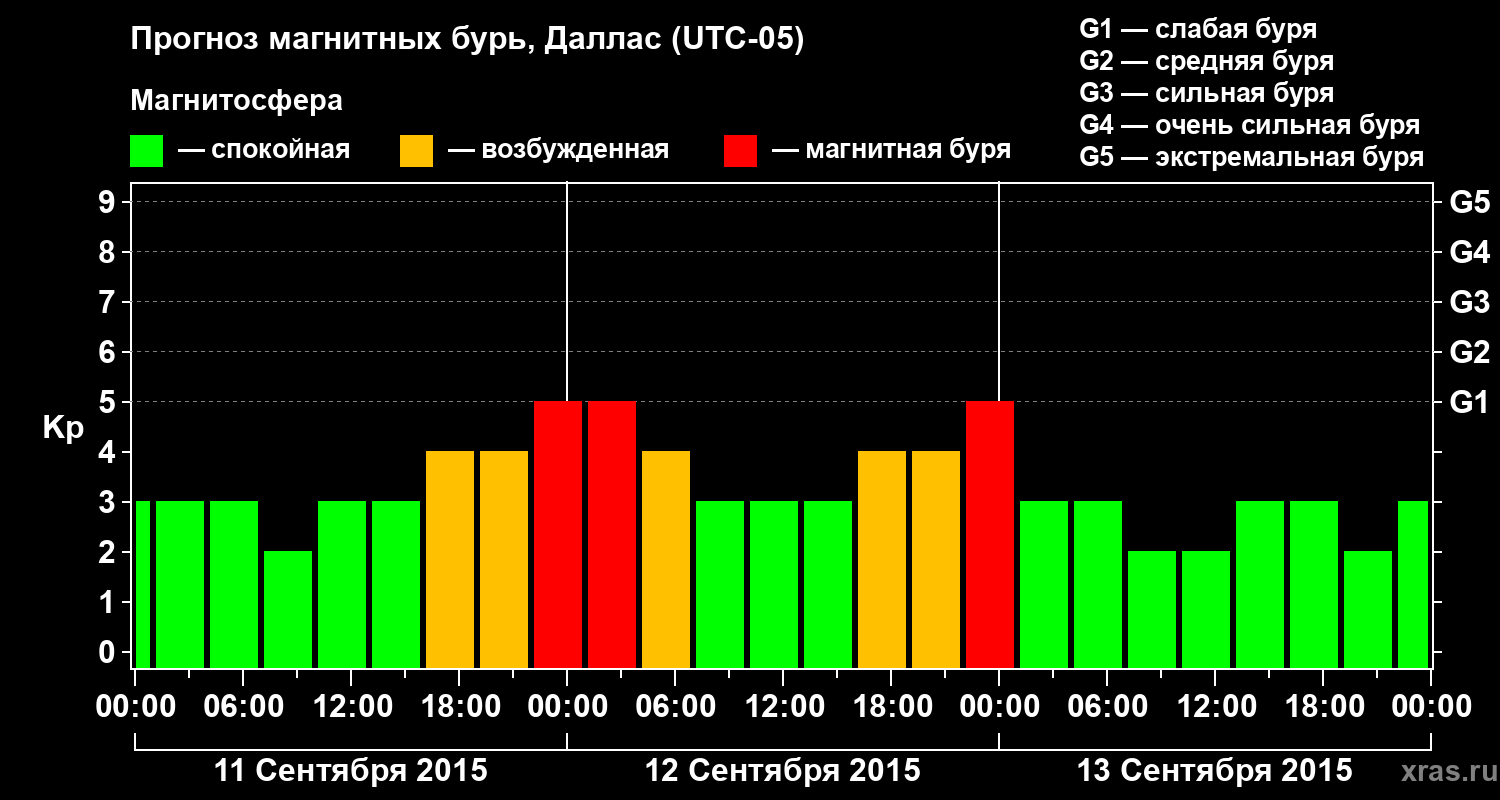Click the 'G3 — сильная буря' legend line

1206,93
